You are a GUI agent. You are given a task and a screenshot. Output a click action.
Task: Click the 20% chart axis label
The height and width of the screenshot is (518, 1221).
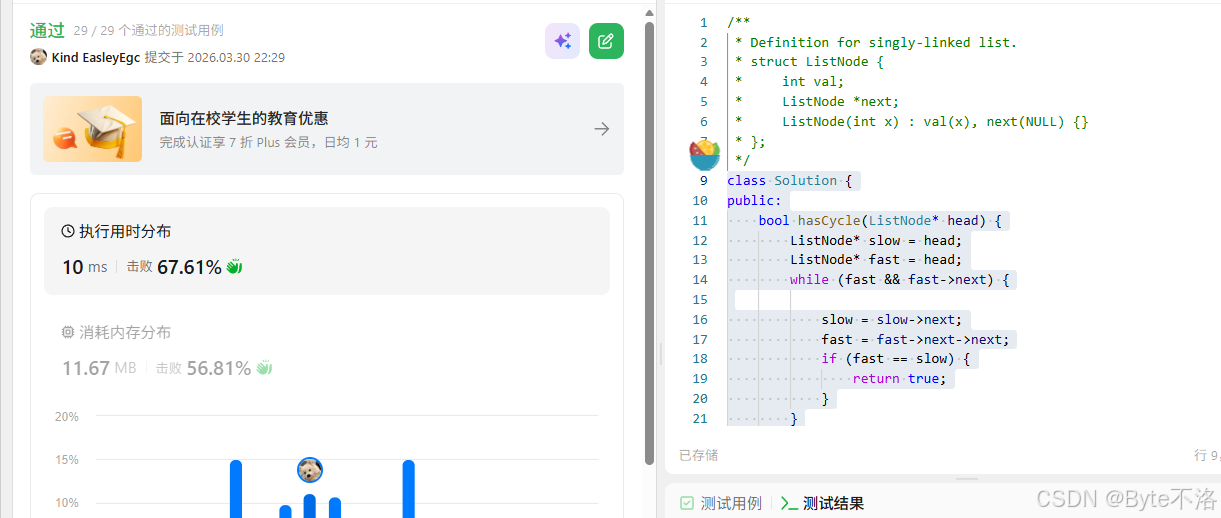point(66,416)
